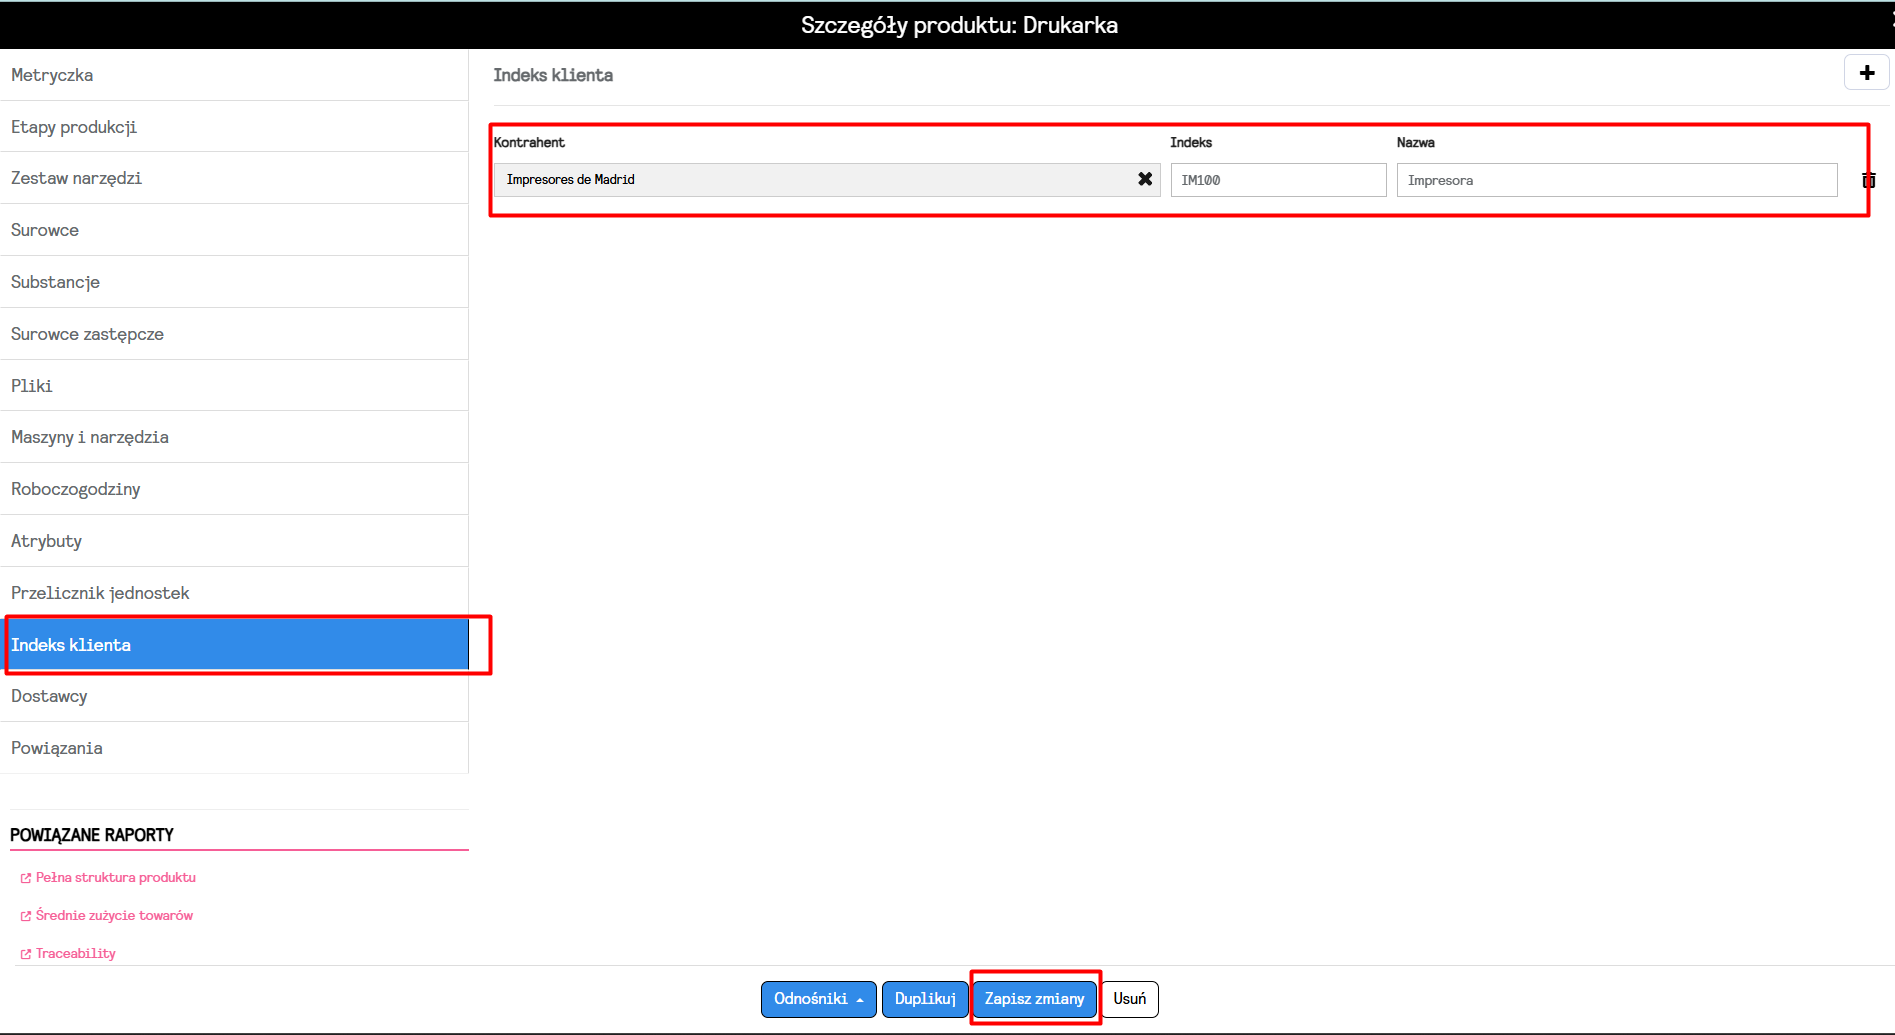Click the plus icon to add client index
The height and width of the screenshot is (1035, 1895).
point(1866,73)
